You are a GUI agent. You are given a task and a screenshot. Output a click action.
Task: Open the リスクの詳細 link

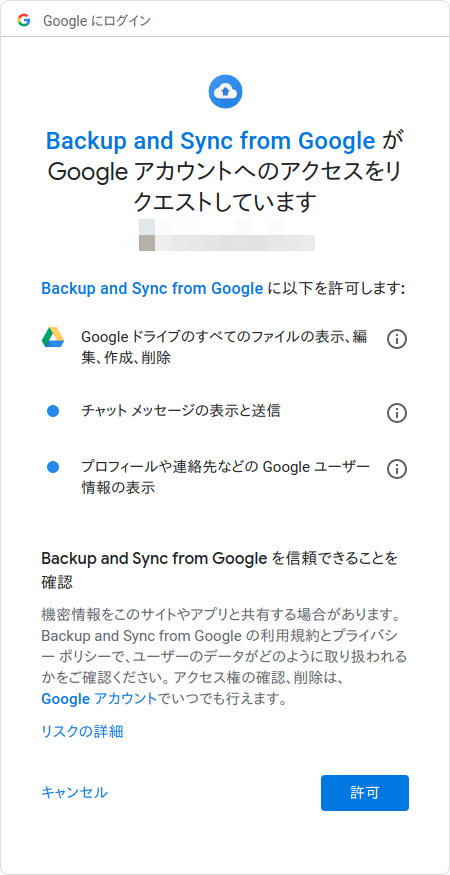click(x=82, y=731)
